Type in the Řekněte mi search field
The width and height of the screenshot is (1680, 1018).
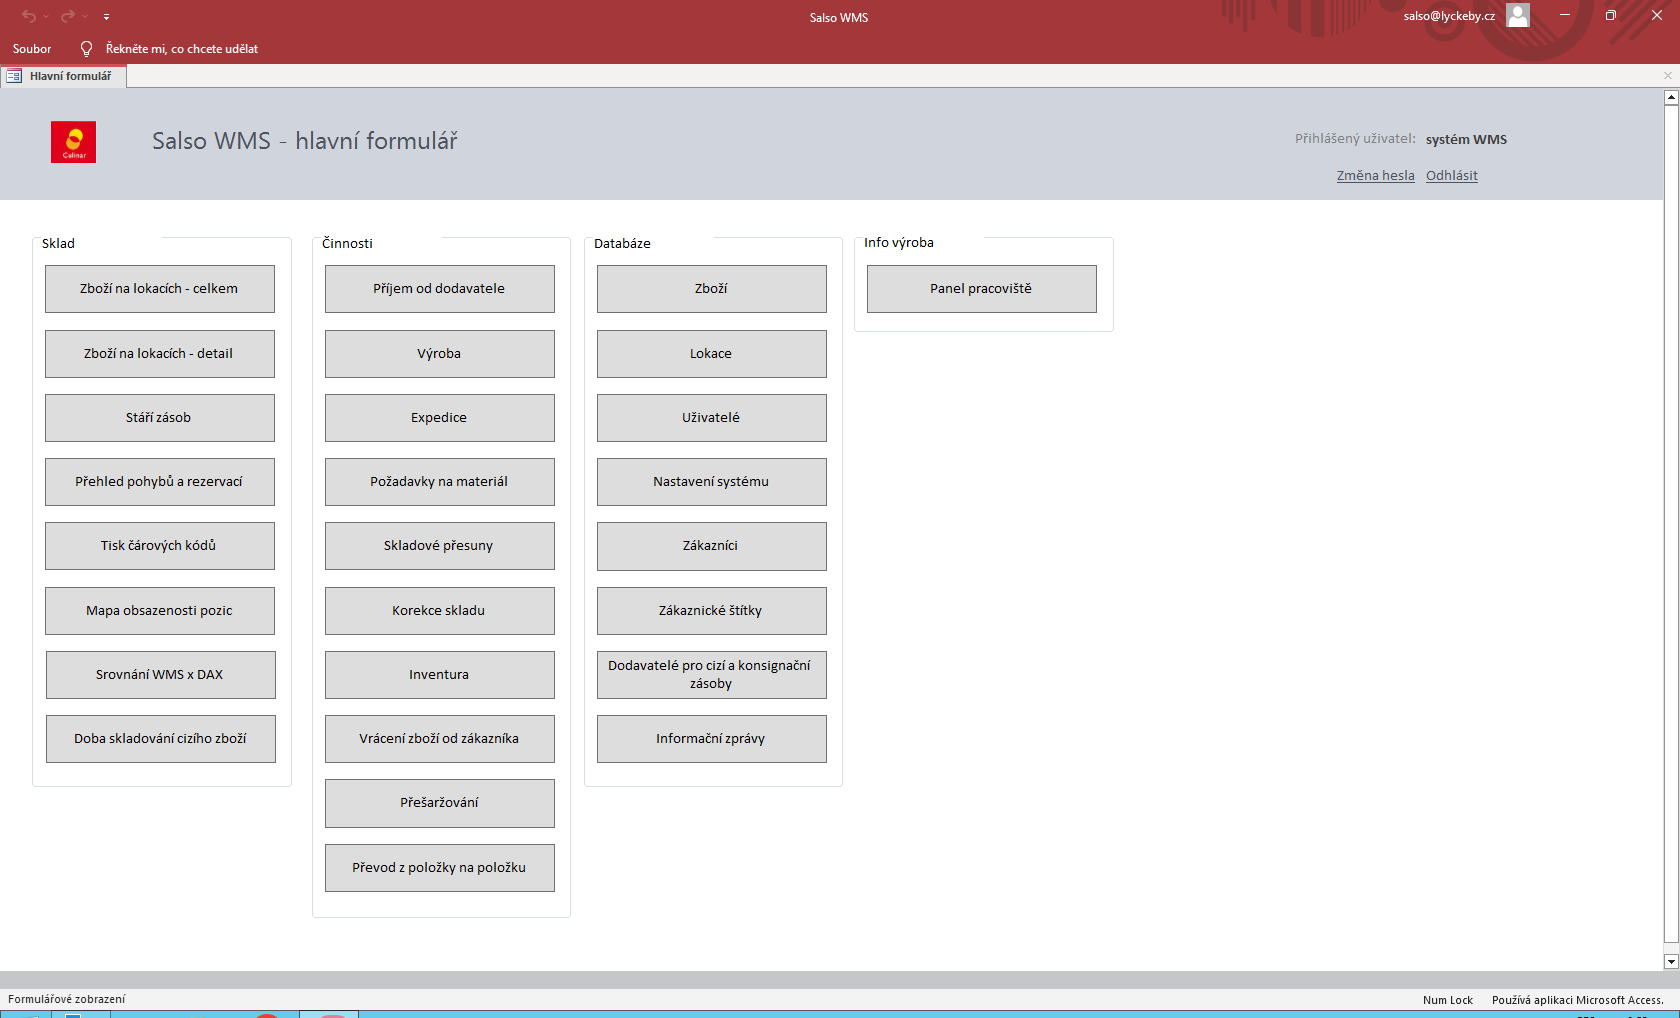pyautogui.click(x=182, y=49)
